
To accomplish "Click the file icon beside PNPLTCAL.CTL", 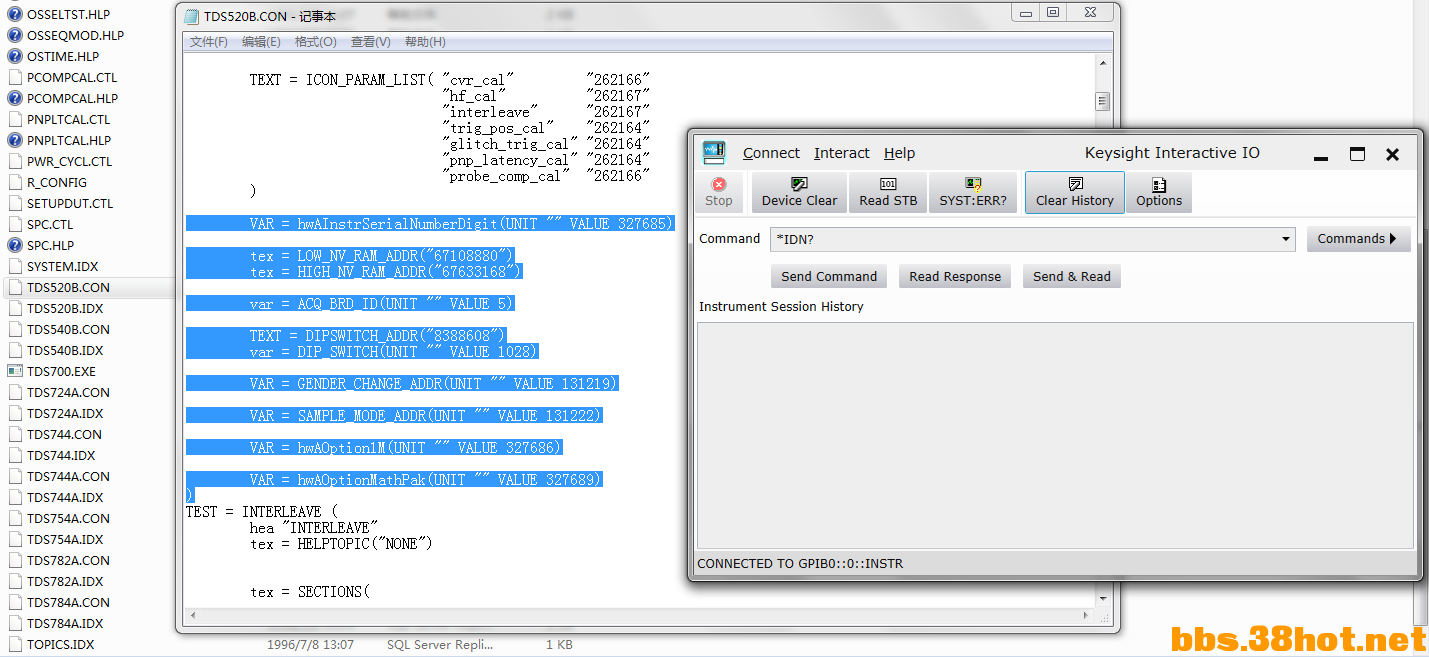I will (x=15, y=119).
